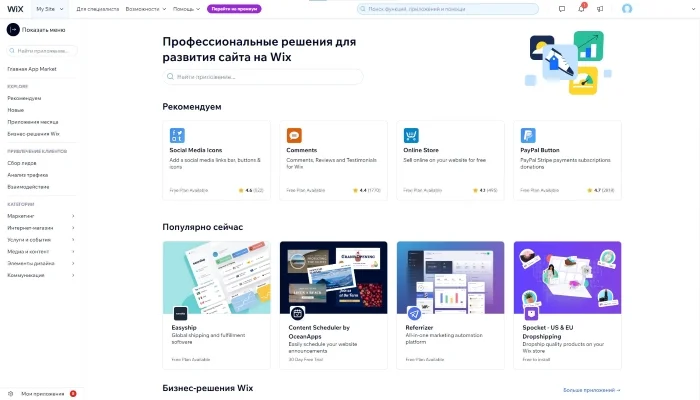
Task: Open the user profile avatar
Action: 627,8
